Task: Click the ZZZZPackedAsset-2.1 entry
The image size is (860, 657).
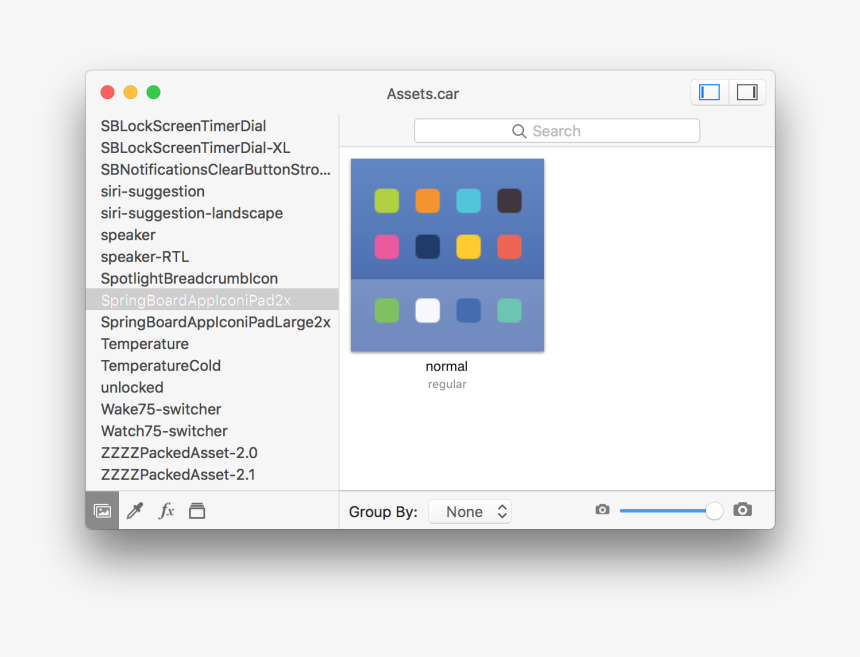Action: click(178, 474)
